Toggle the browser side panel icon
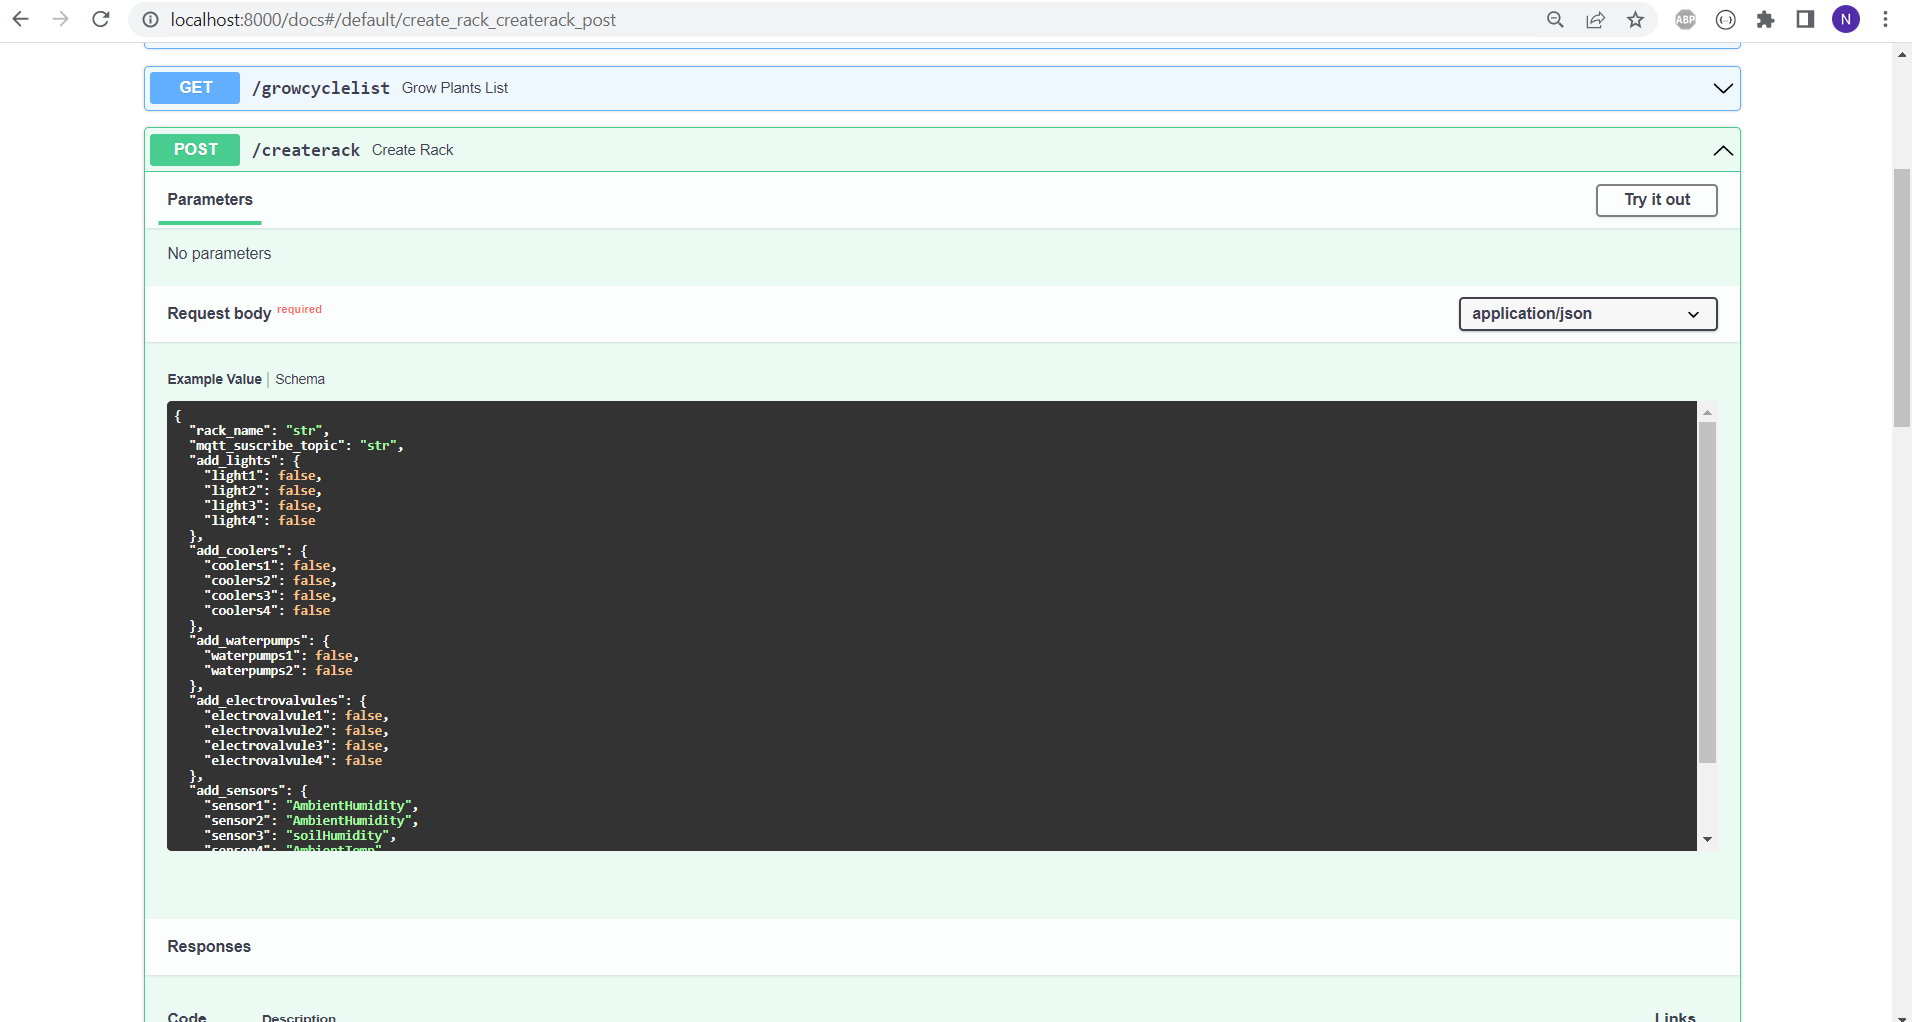The image size is (1912, 1022). pos(1805,20)
